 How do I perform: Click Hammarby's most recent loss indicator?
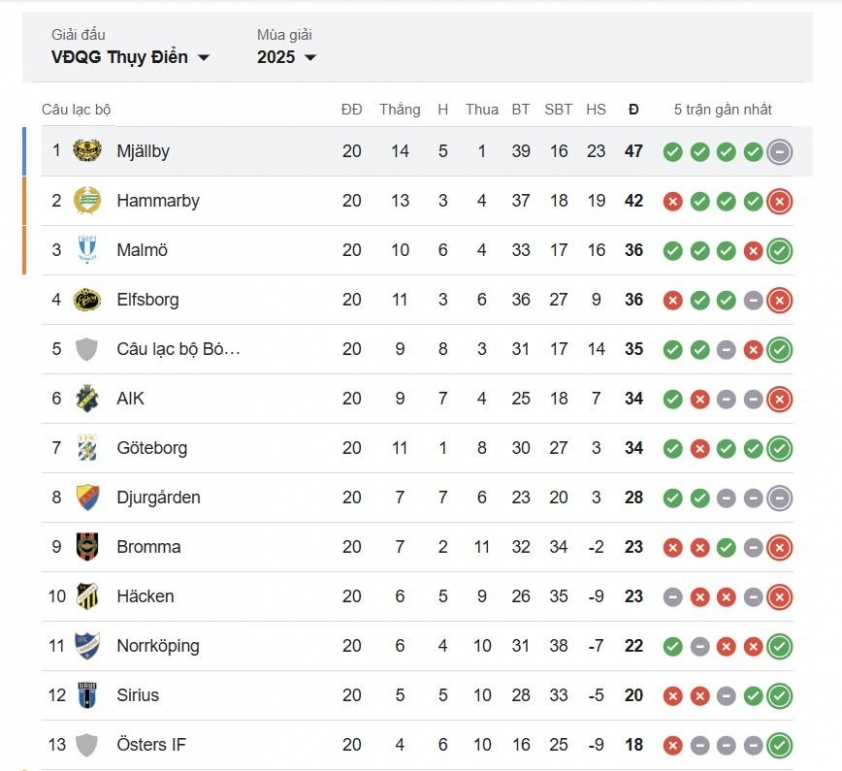780,201
